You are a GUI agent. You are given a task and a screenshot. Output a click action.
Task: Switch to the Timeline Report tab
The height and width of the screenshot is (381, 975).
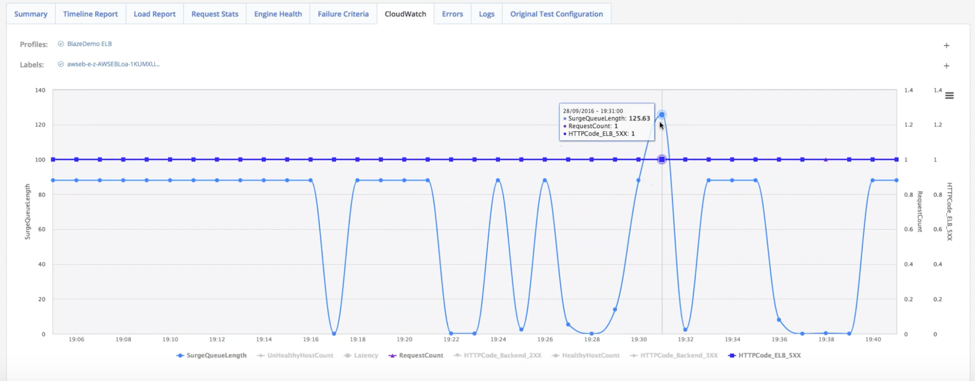(90, 14)
